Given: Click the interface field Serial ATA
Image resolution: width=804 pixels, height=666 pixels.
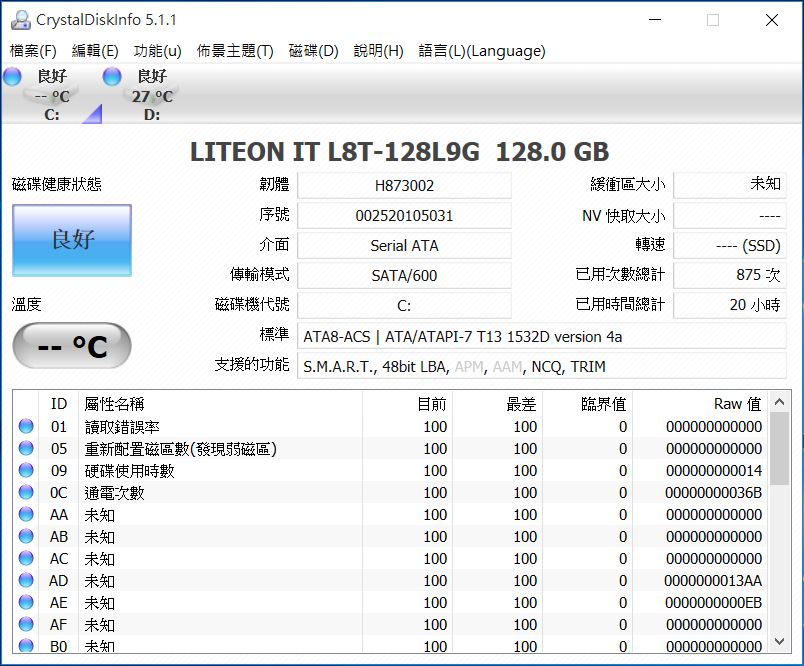Looking at the screenshot, I should coord(404,246).
